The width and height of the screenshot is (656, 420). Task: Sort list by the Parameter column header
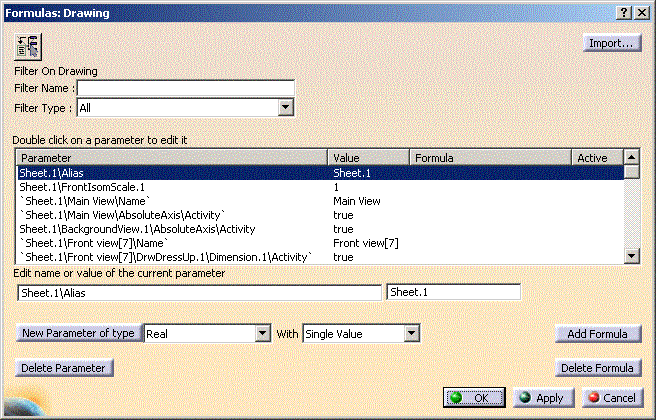(x=173, y=158)
